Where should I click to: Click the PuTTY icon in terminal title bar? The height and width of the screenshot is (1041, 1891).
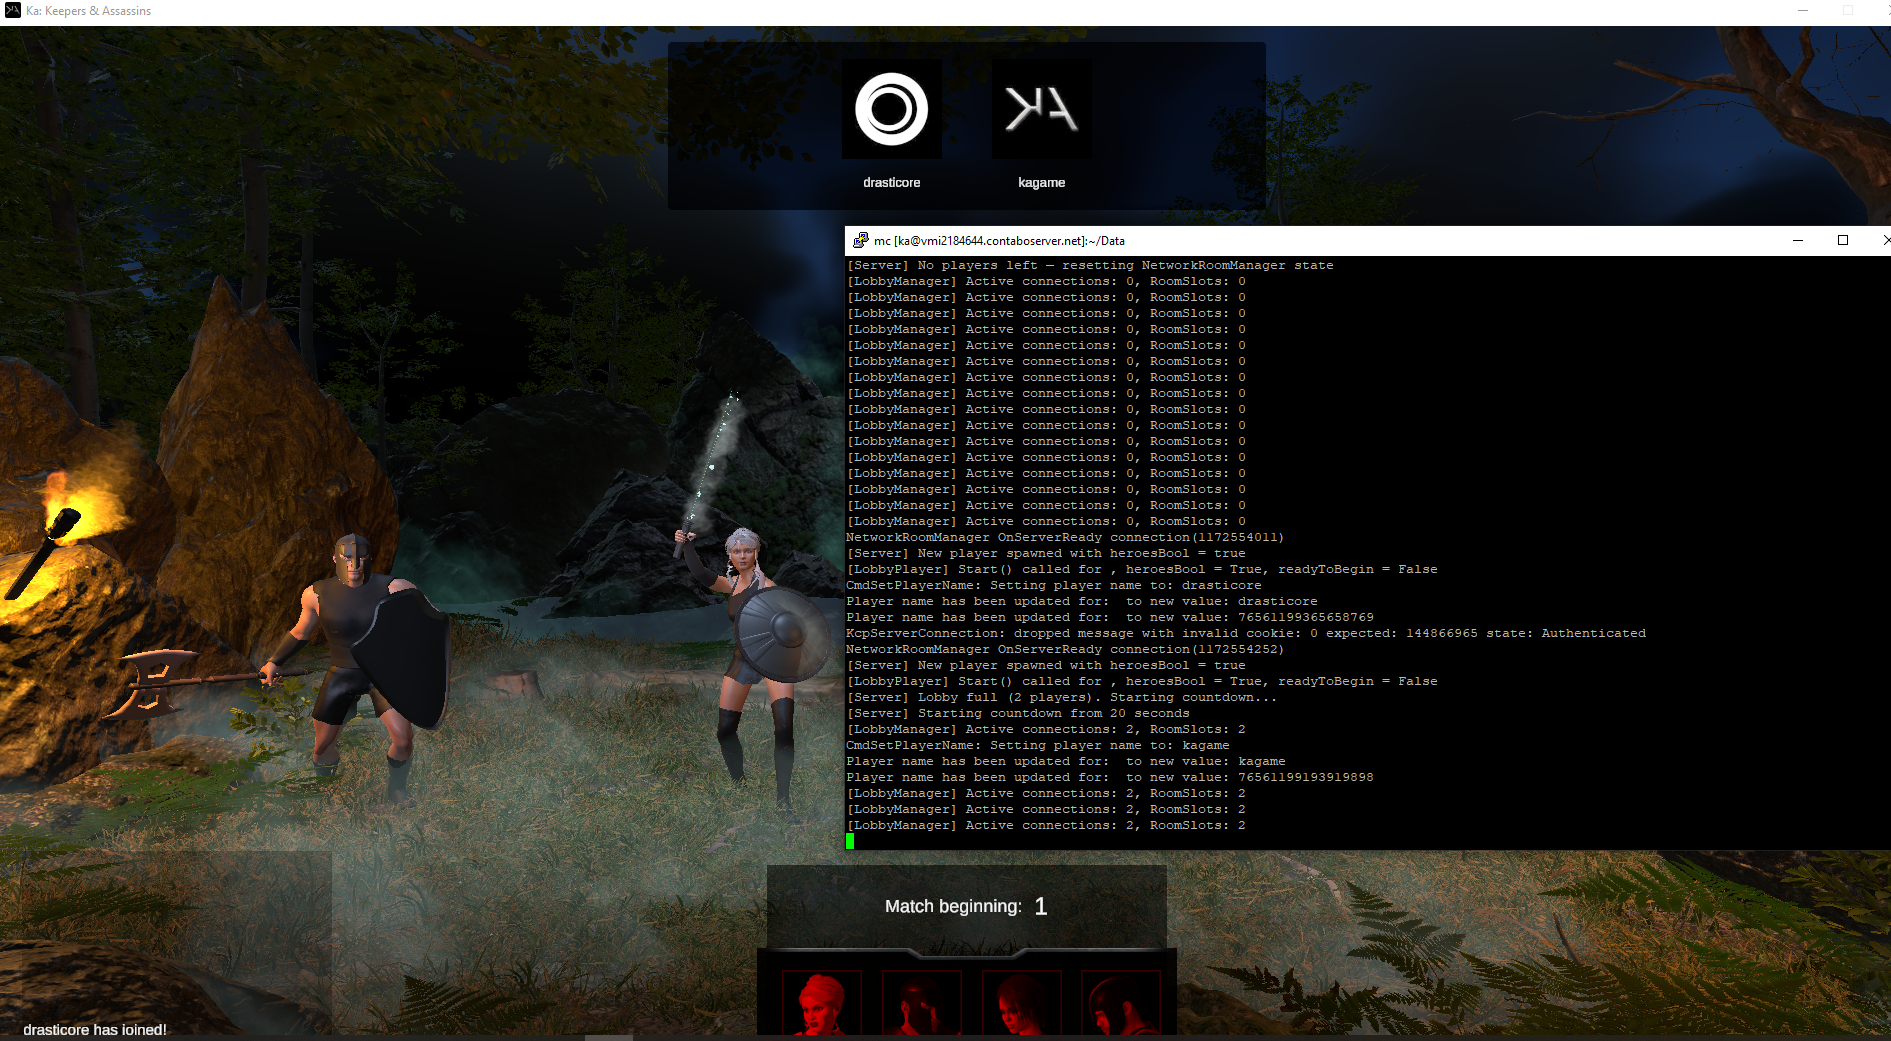860,241
